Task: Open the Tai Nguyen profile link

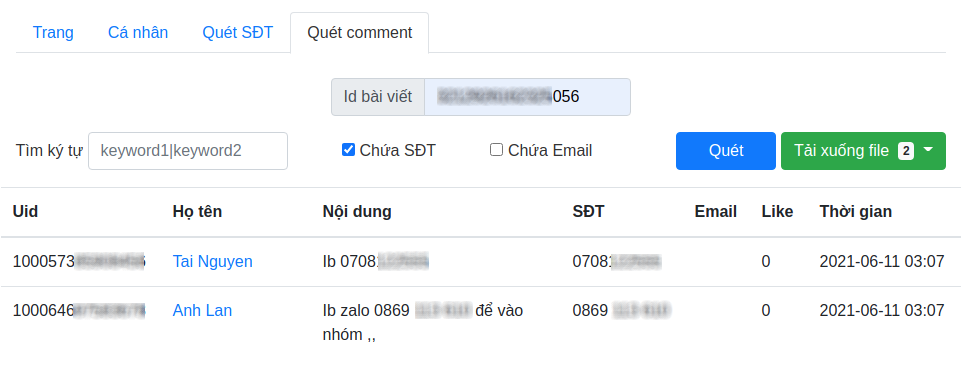Action: (x=212, y=262)
